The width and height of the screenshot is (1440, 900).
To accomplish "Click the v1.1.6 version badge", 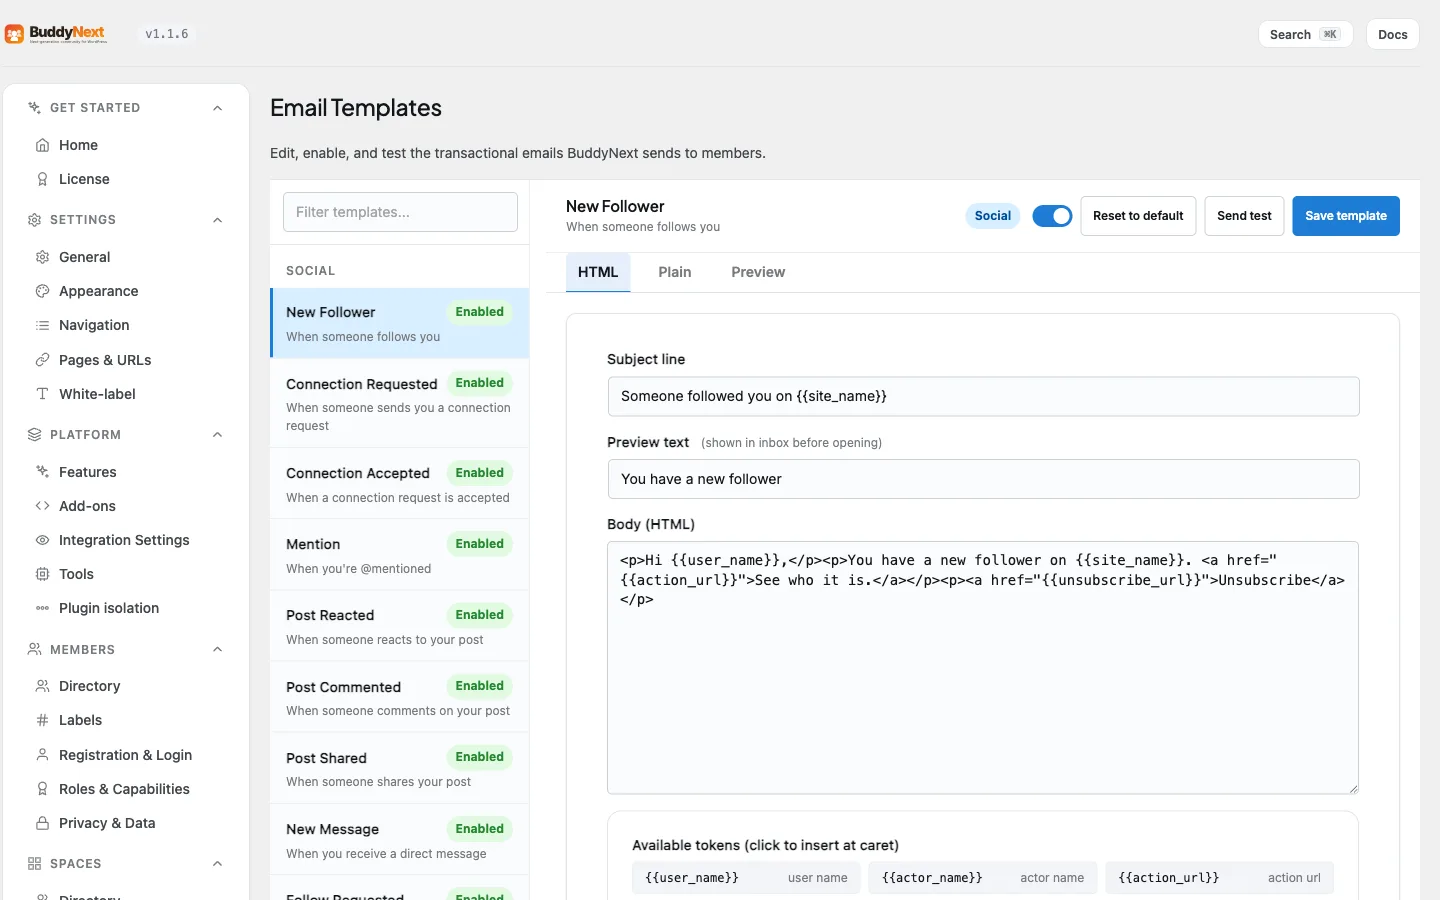I will [x=167, y=34].
